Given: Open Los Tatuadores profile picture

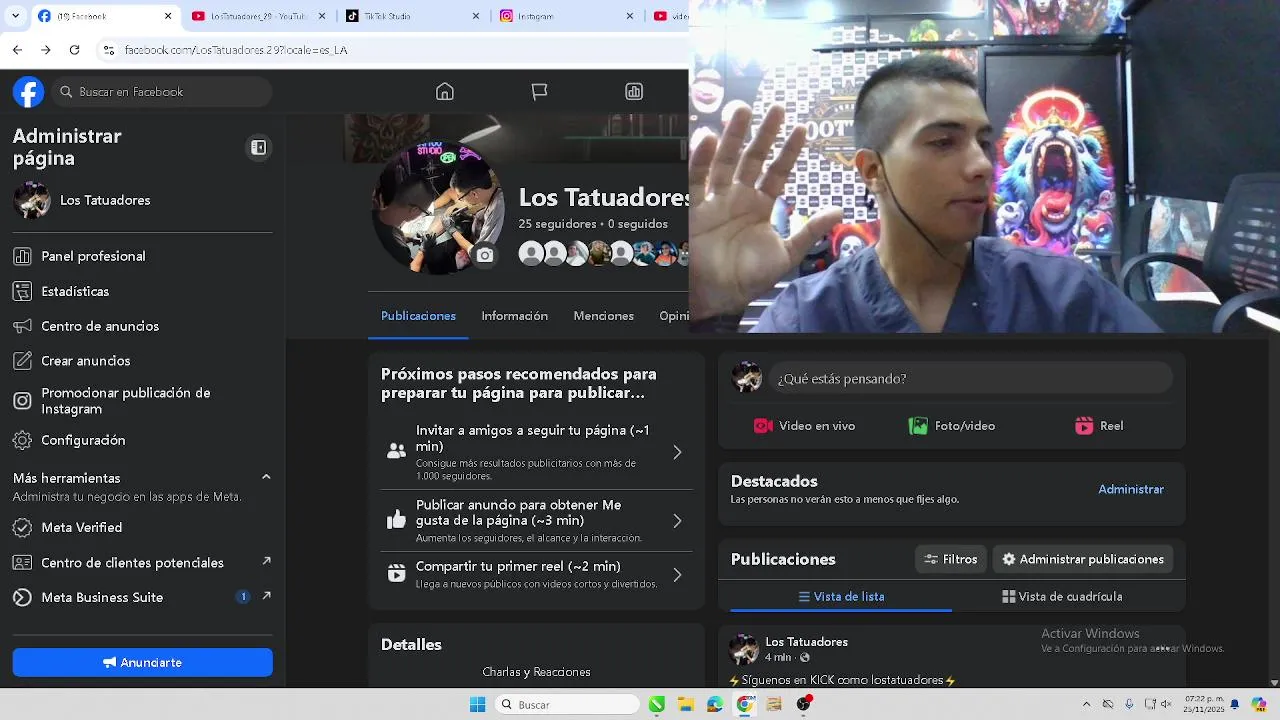Looking at the screenshot, I should click(x=438, y=208).
